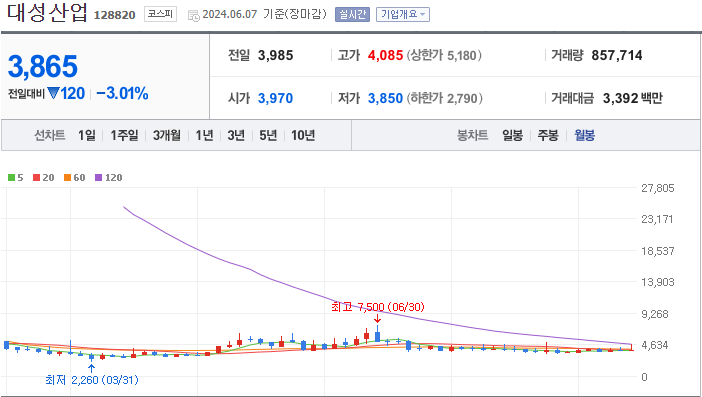Click the 선차트 line chart label
Image resolution: width=702 pixels, height=397 pixels.
point(50,135)
